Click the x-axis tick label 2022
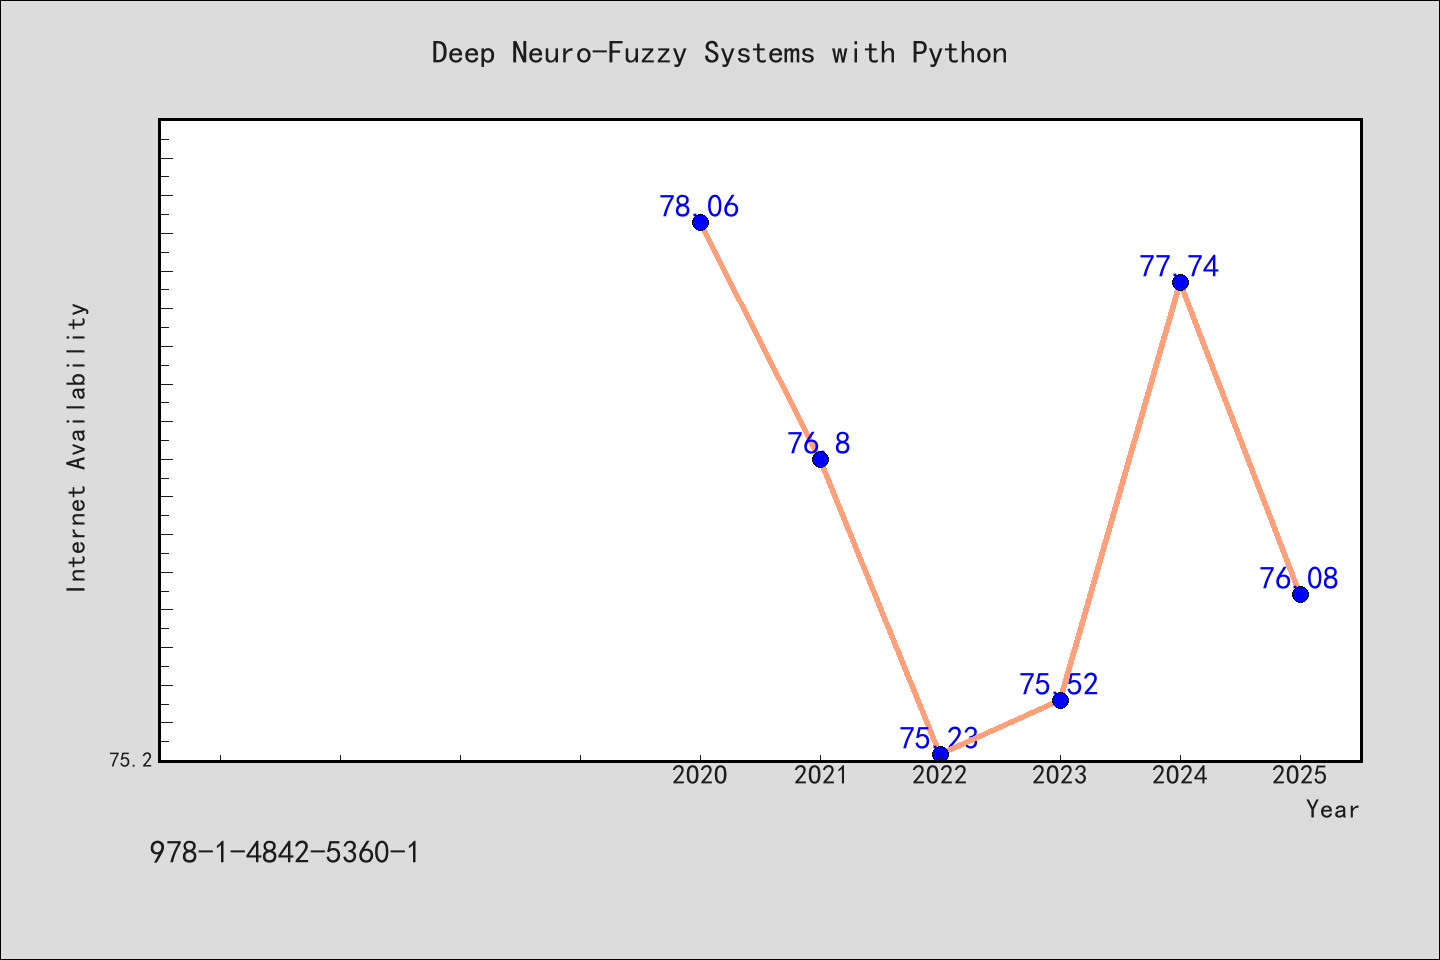This screenshot has width=1440, height=960. (x=940, y=775)
